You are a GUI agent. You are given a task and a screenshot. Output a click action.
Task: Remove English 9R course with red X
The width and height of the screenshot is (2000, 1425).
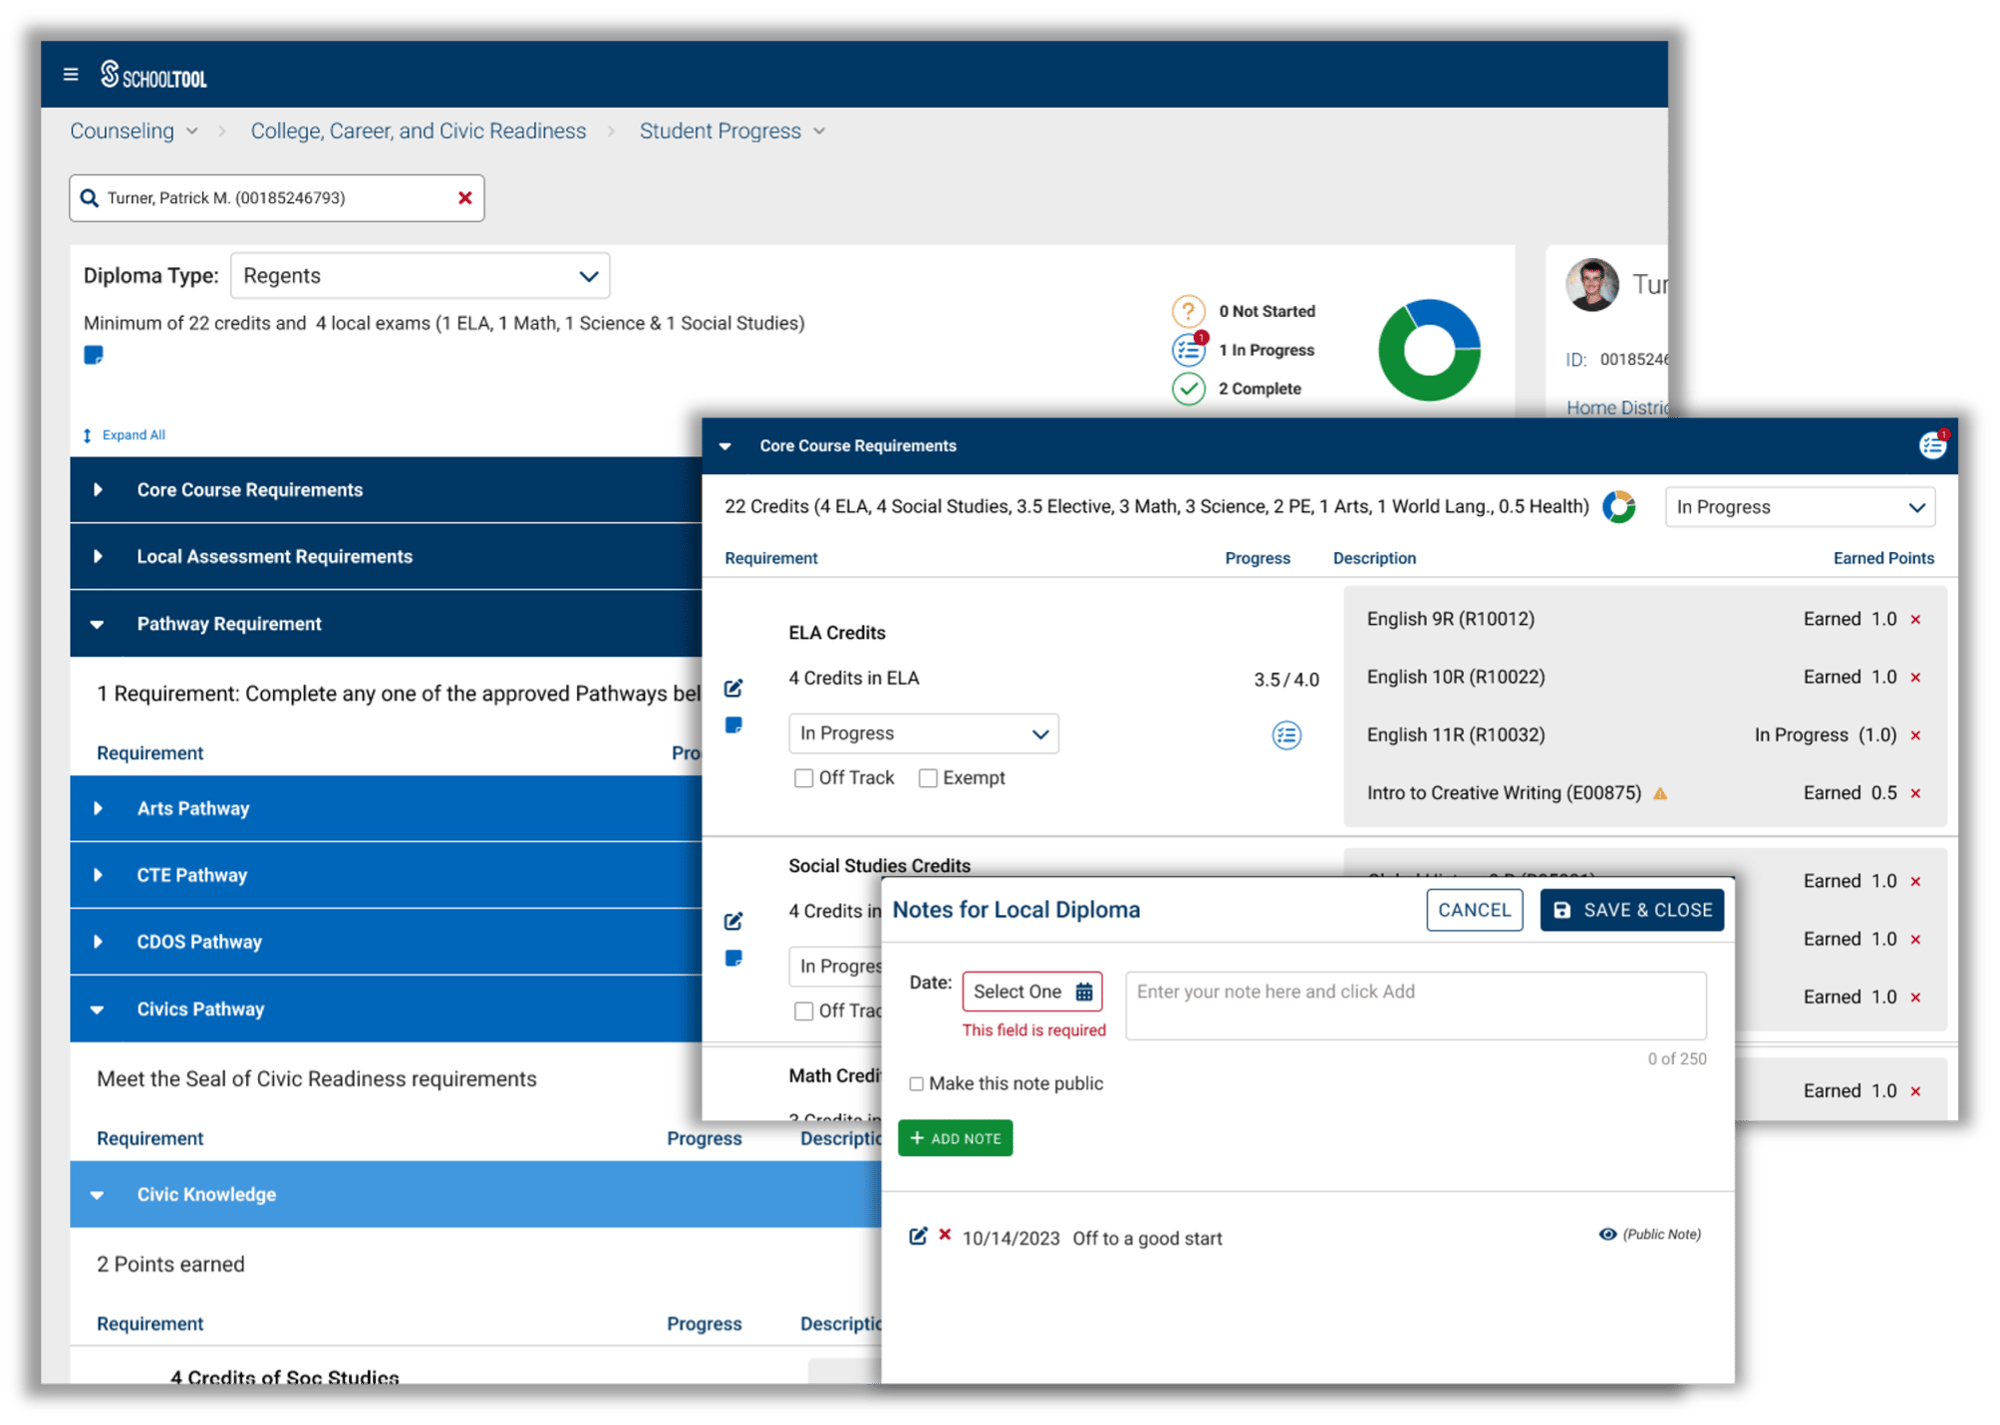pyautogui.click(x=1916, y=620)
